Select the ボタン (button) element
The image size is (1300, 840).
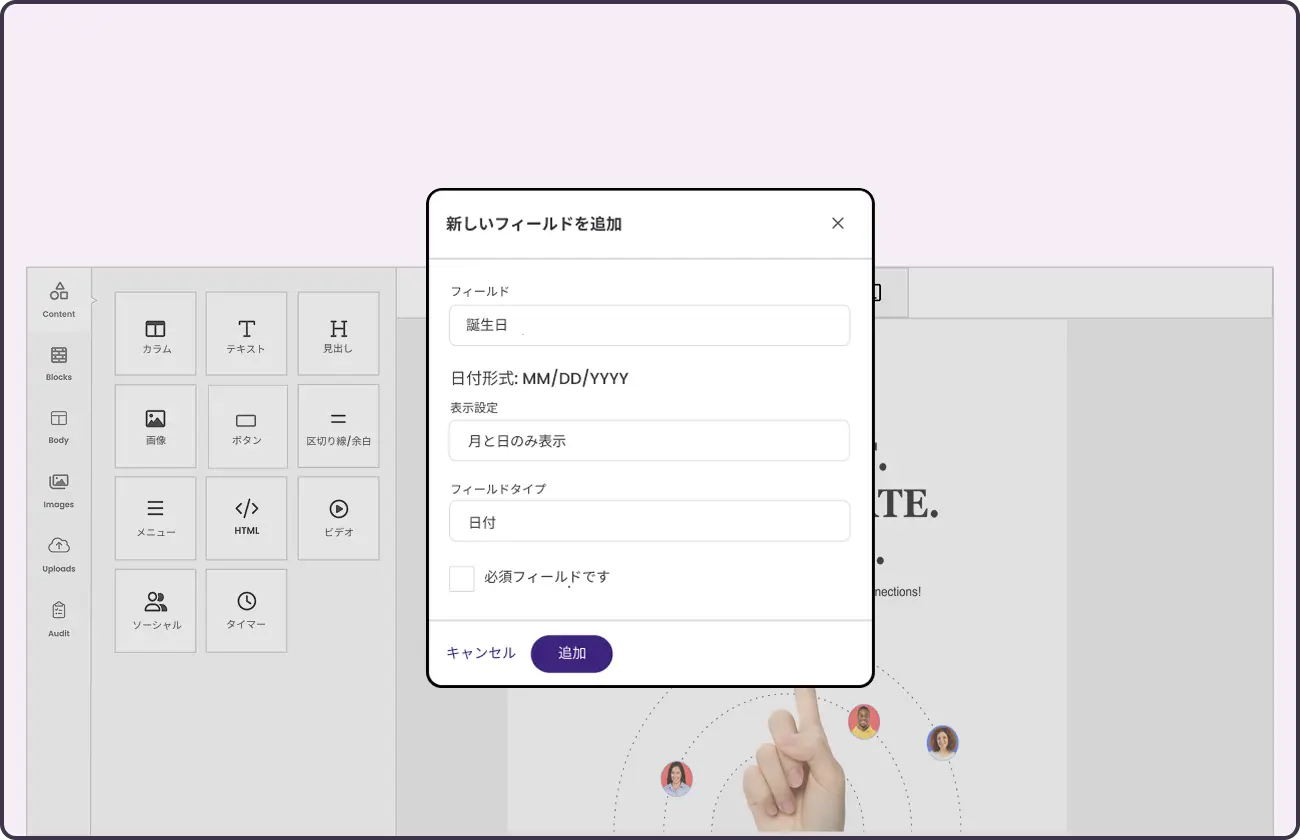click(x=246, y=425)
